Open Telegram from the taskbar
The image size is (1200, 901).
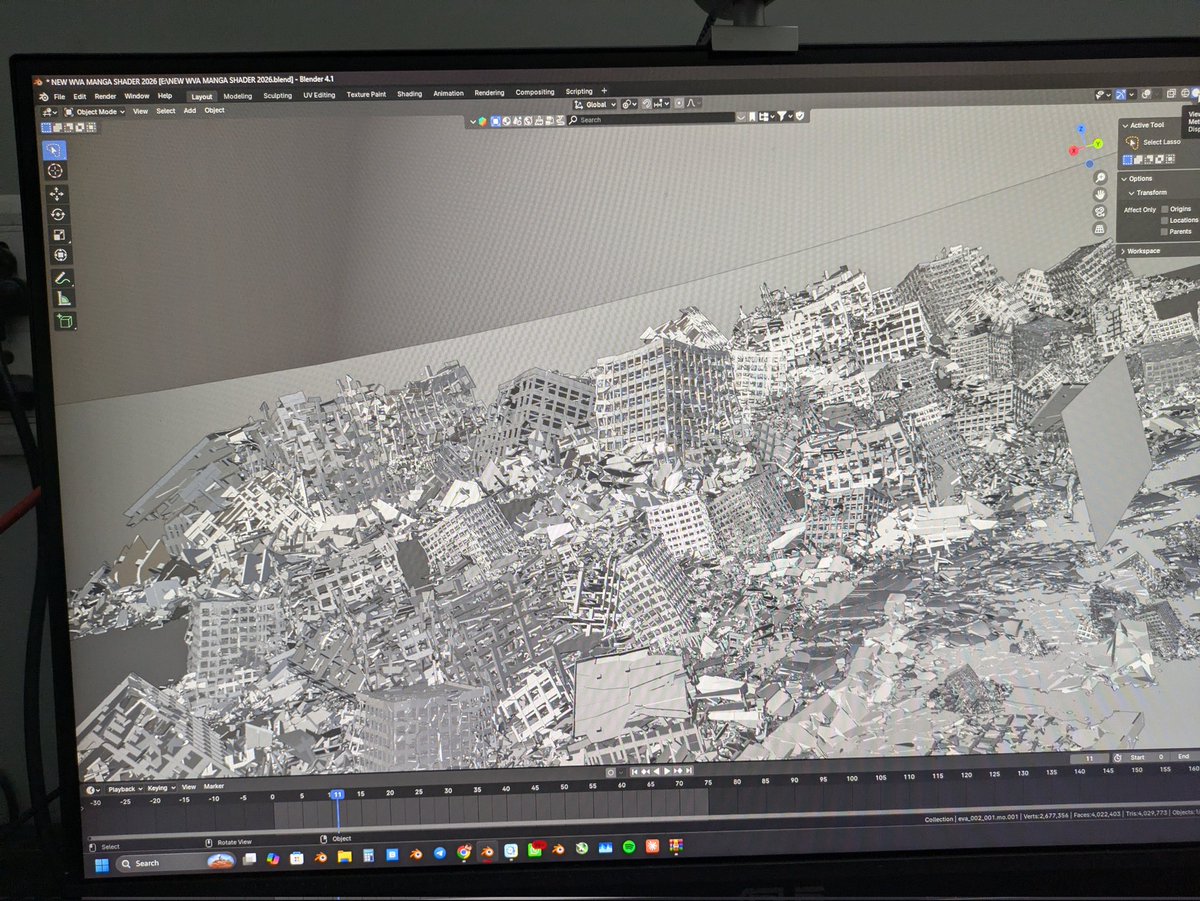(439, 853)
